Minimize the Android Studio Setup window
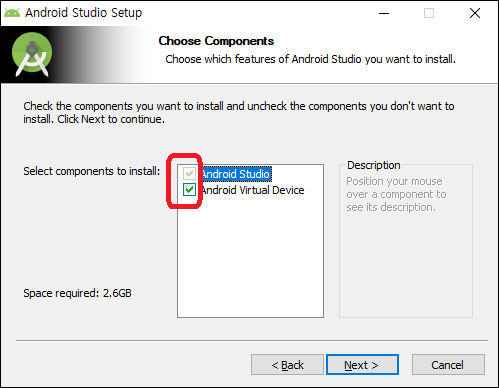499x388 pixels. 384,13
